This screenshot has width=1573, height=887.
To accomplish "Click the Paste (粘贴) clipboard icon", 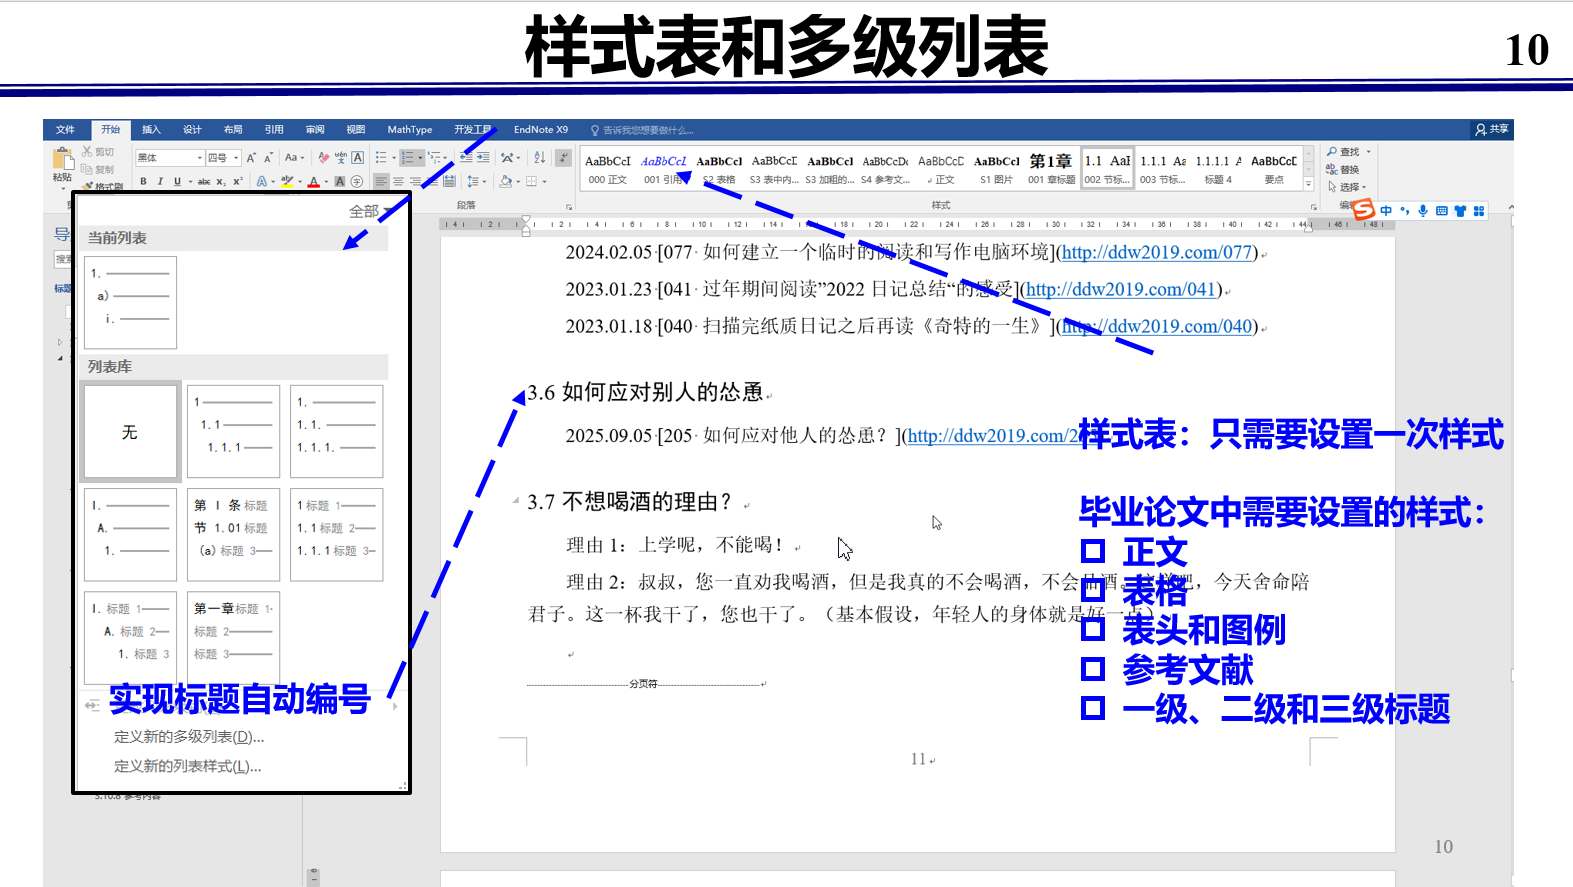I will tap(63, 158).
